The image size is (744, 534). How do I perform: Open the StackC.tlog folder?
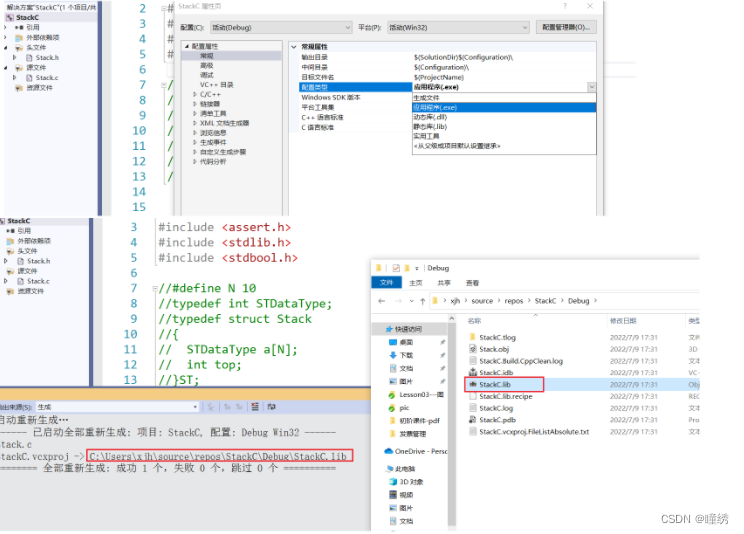pos(497,337)
